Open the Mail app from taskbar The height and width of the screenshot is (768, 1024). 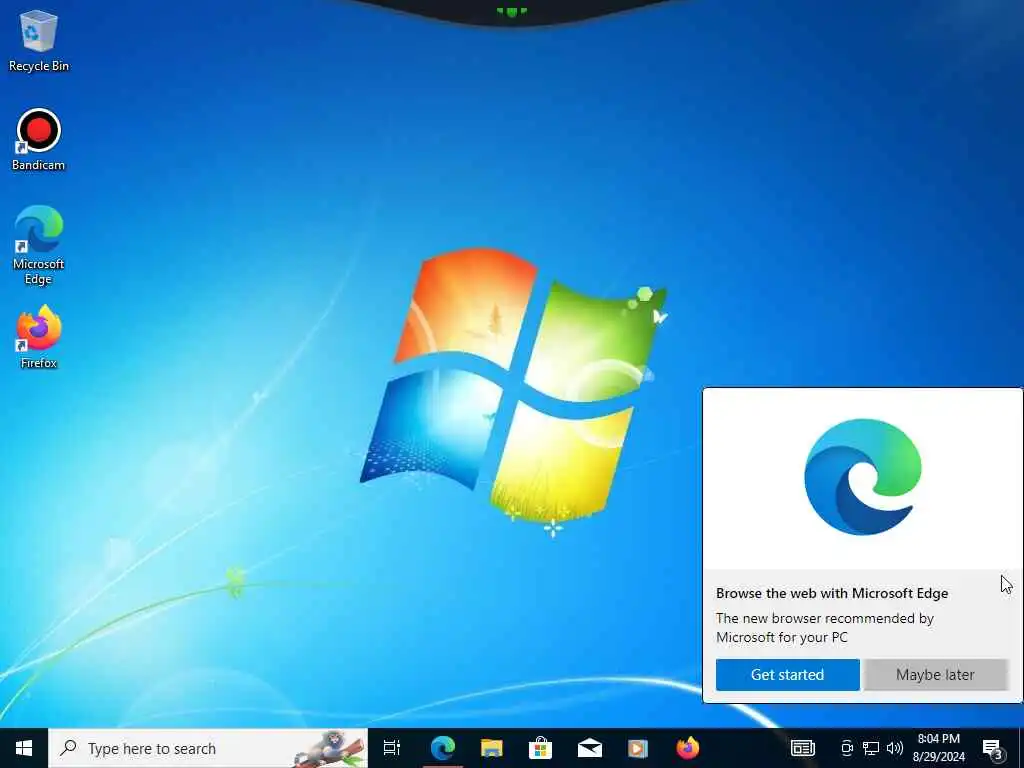[x=590, y=748]
